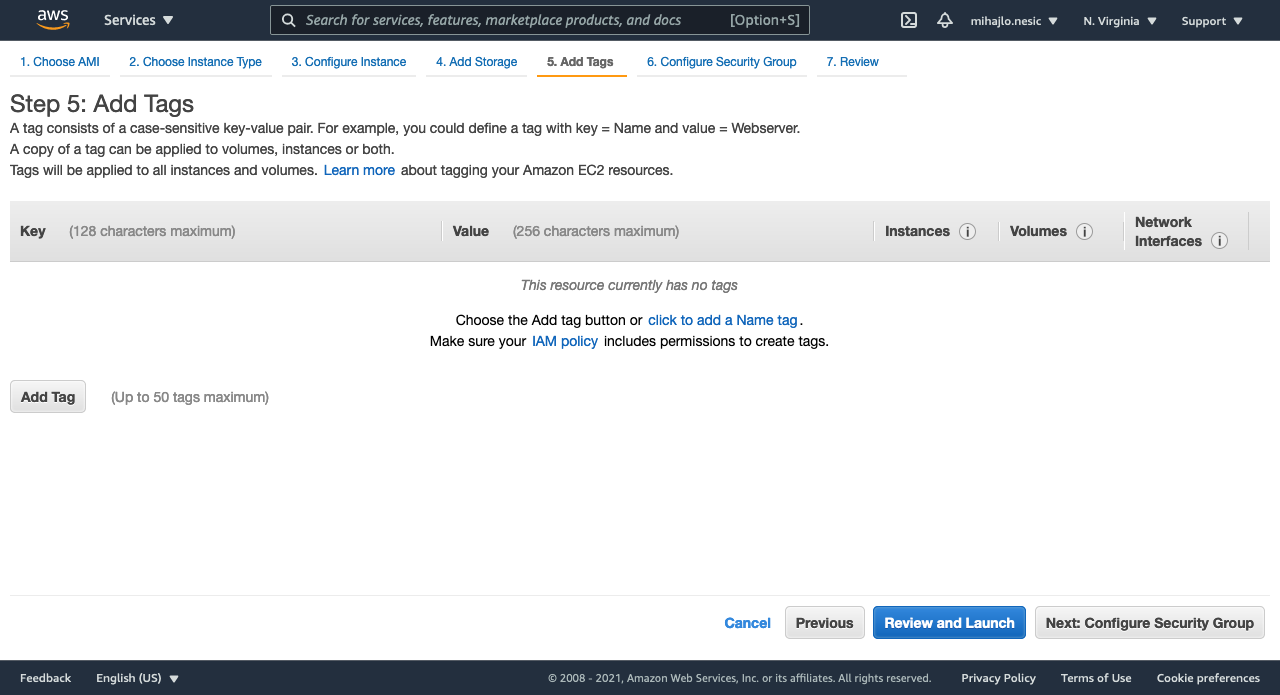Proceed to Next: Configure Security Group
Screen dimensions: 1280x695
pos(1150,623)
